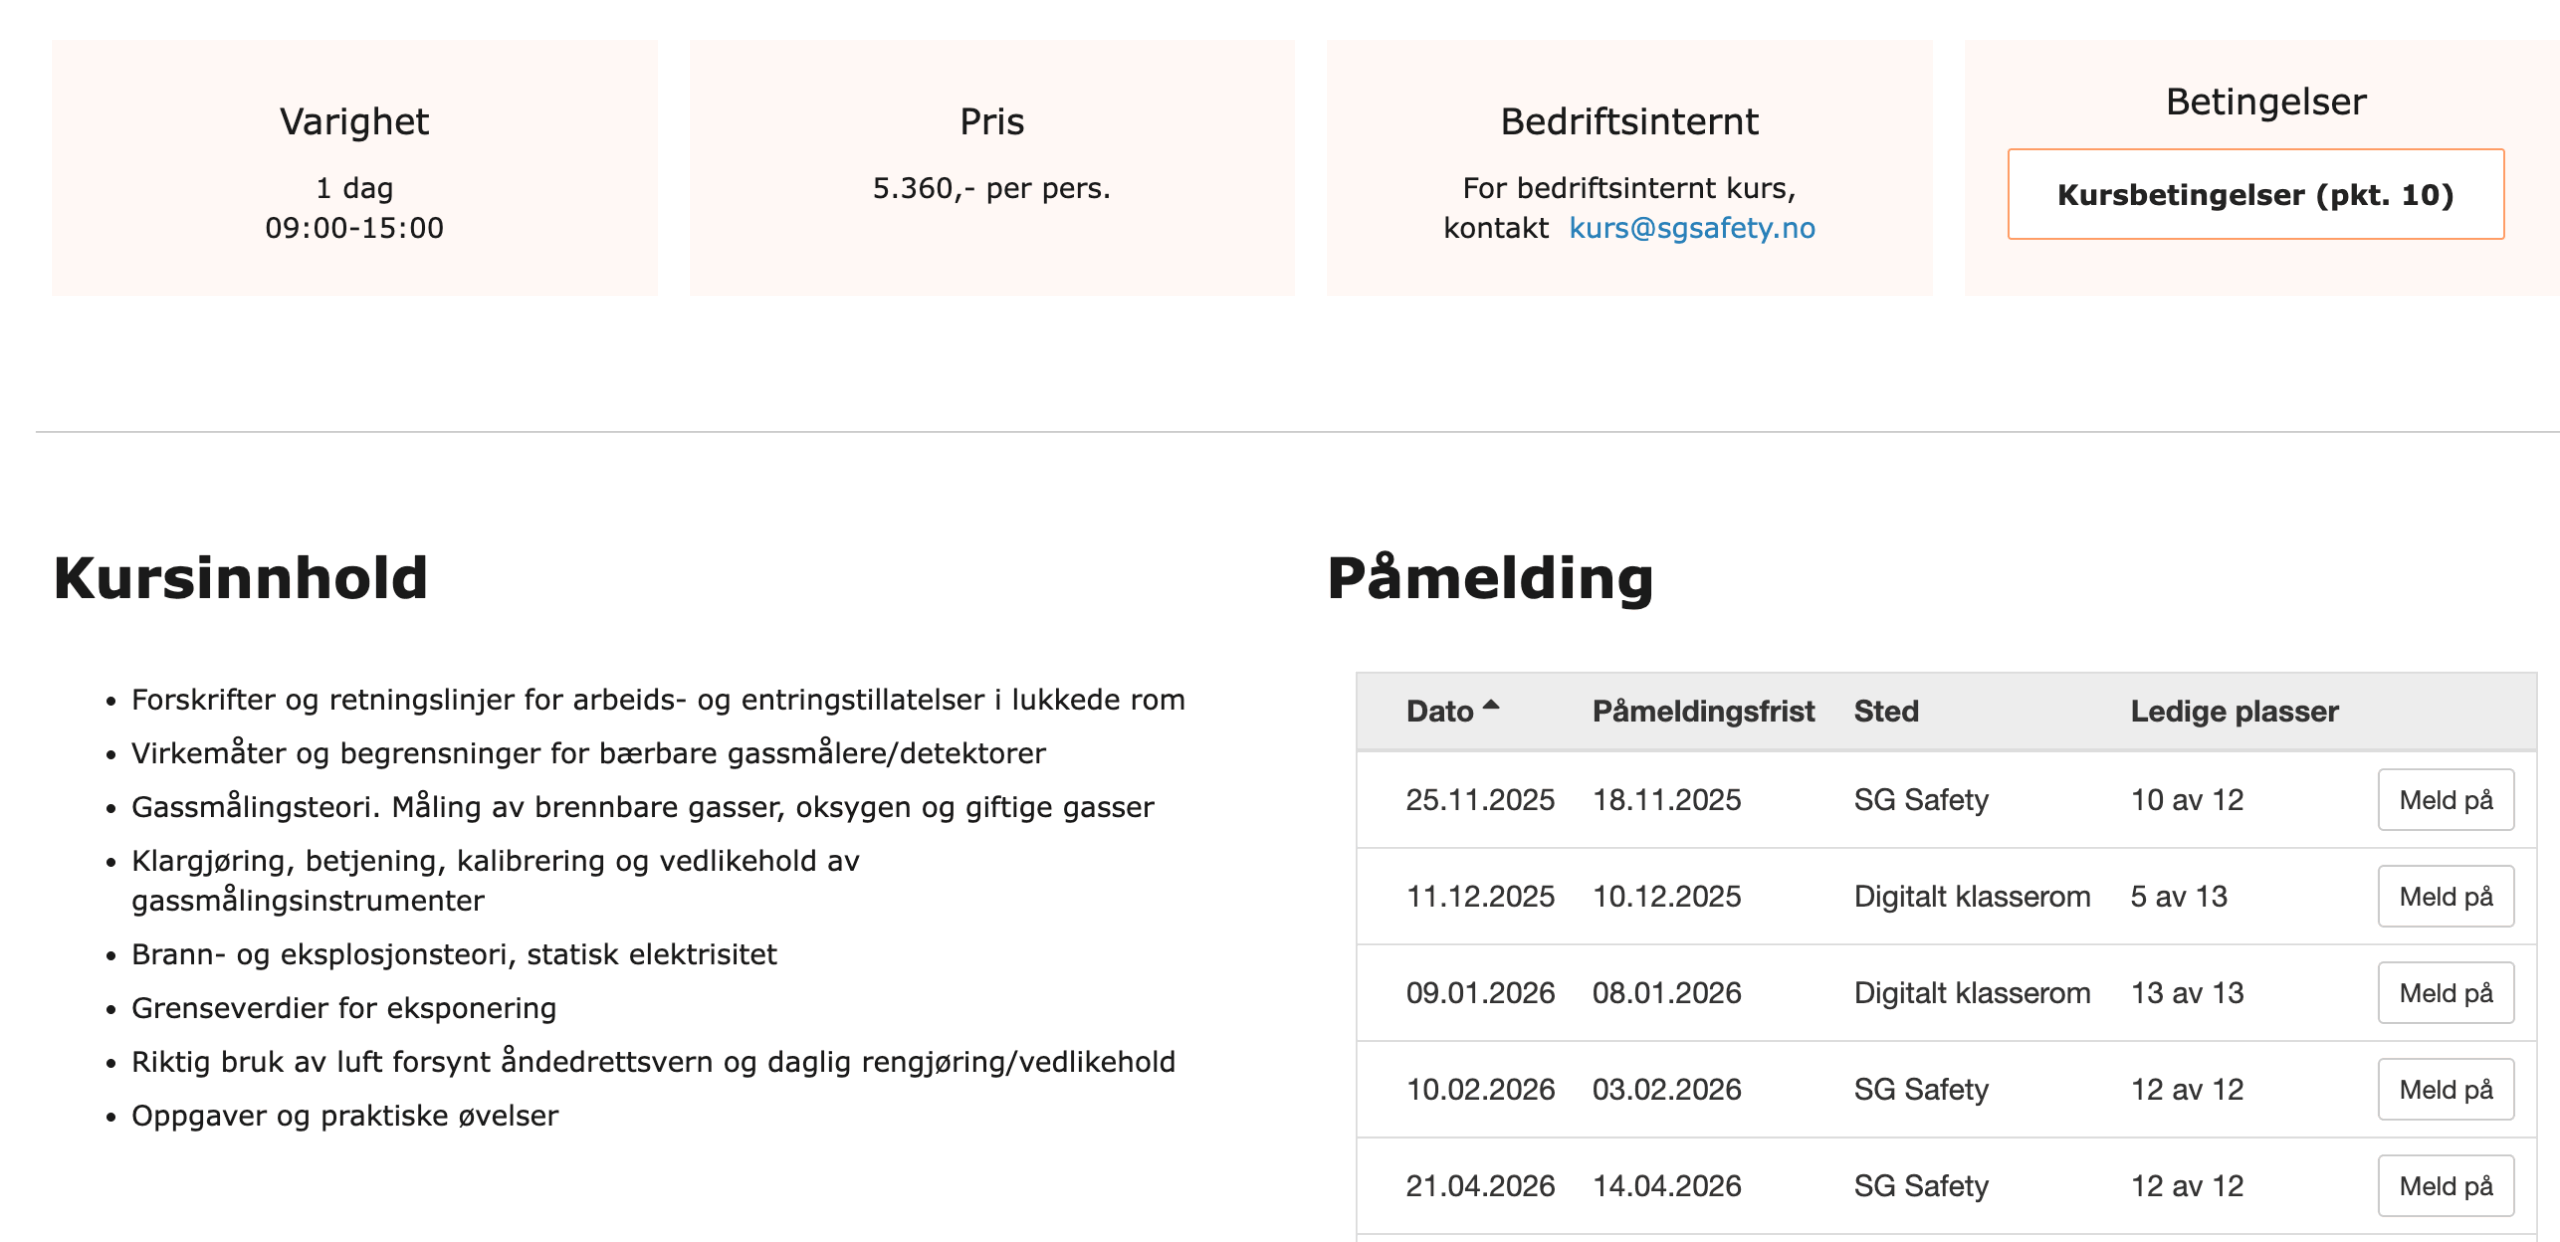This screenshot has width=2560, height=1242.
Task: Register for the 09.01.2026 Digitalt klasserom course
Action: click(2445, 993)
